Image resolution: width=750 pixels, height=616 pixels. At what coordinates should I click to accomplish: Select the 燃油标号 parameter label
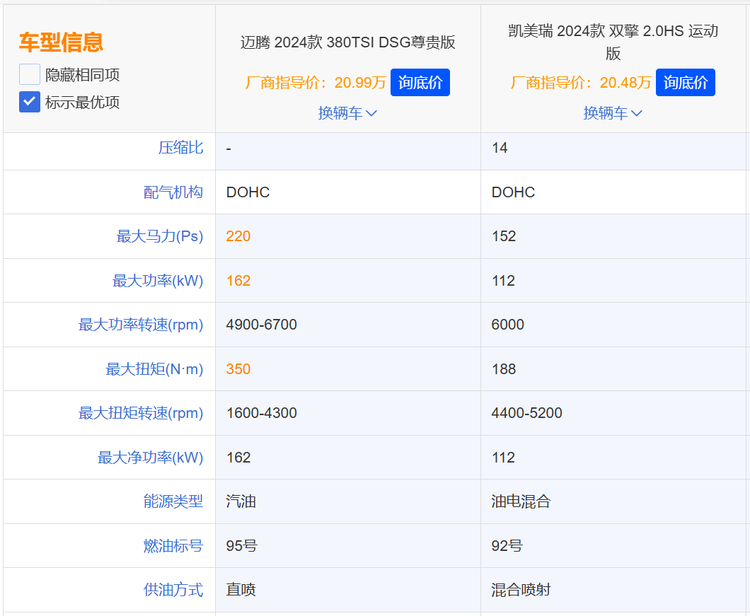pyautogui.click(x=173, y=546)
